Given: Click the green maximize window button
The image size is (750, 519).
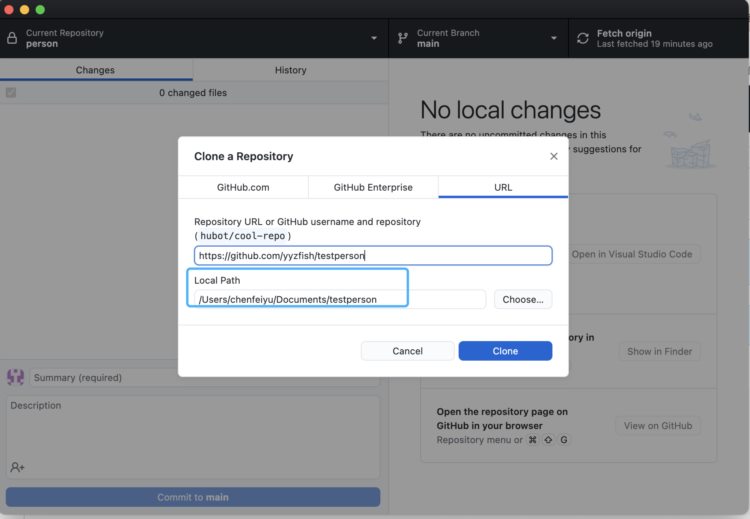Looking at the screenshot, I should click(x=40, y=9).
